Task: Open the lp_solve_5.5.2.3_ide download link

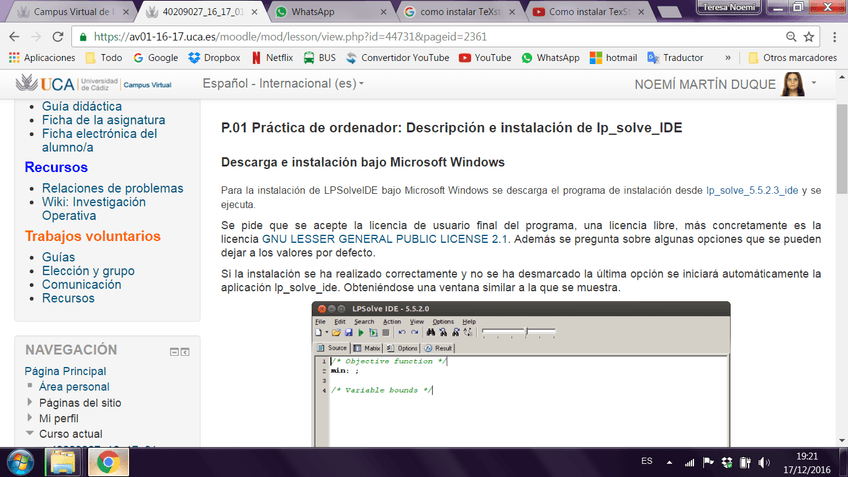Action: pos(752,189)
